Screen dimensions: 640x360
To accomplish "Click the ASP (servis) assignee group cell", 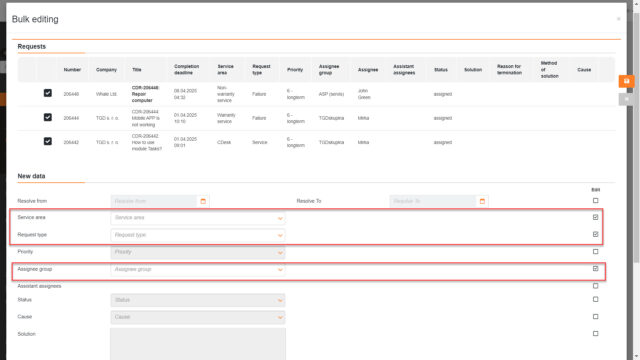I will 331,94.
